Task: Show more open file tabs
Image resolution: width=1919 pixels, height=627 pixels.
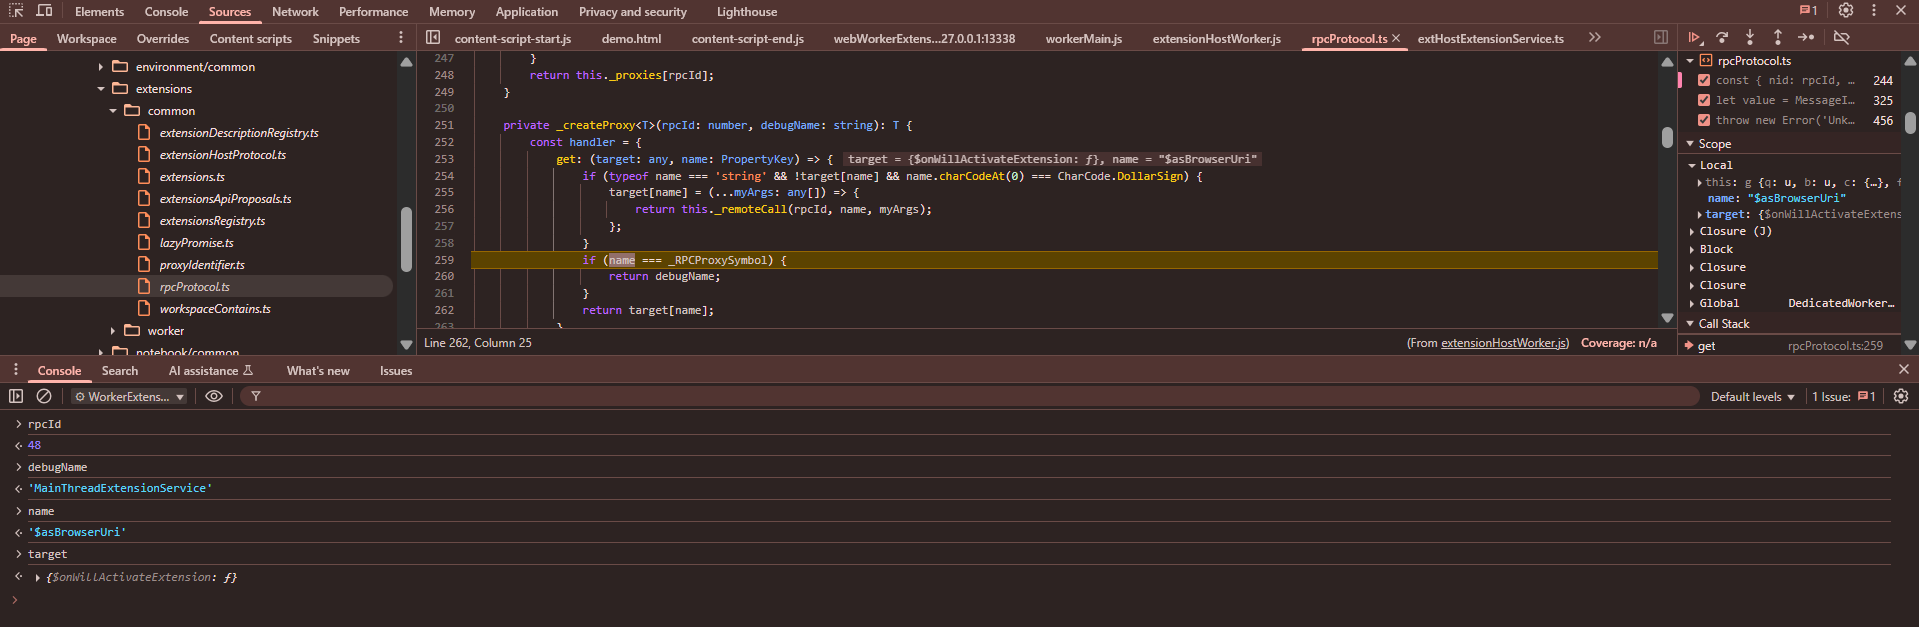Action: tap(1595, 38)
